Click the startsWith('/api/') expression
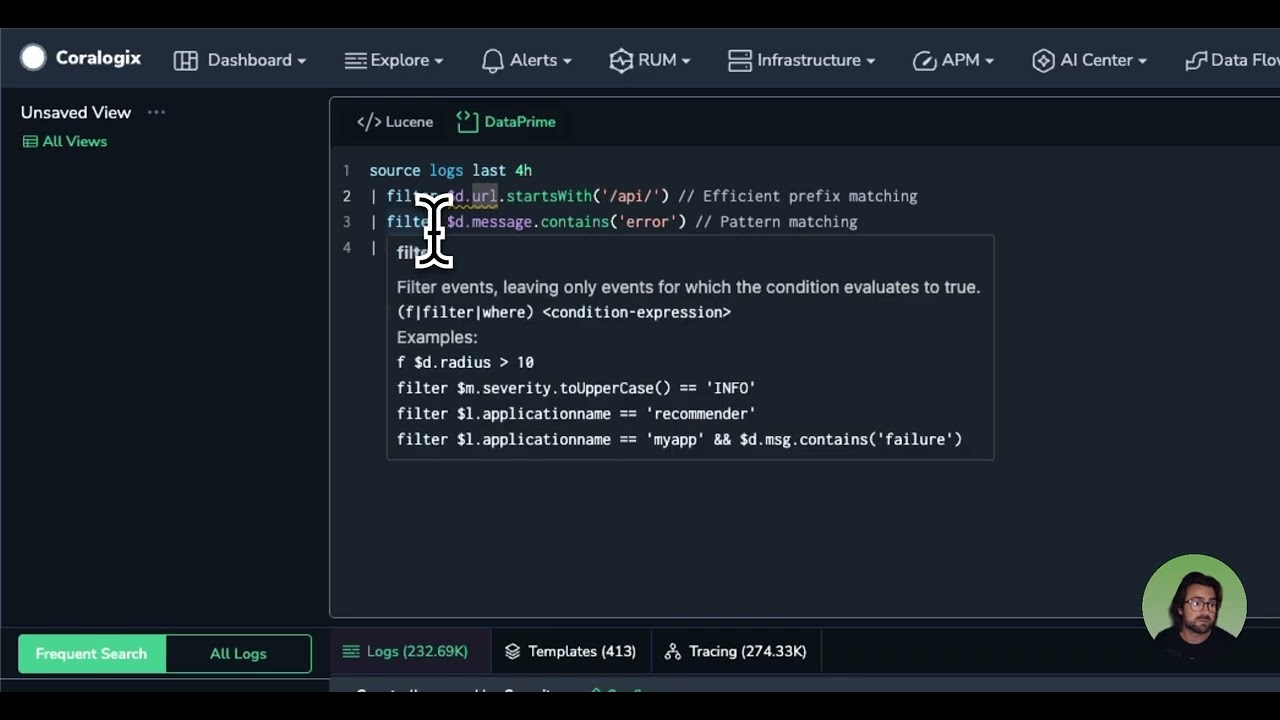Viewport: 1280px width, 720px height. point(587,196)
